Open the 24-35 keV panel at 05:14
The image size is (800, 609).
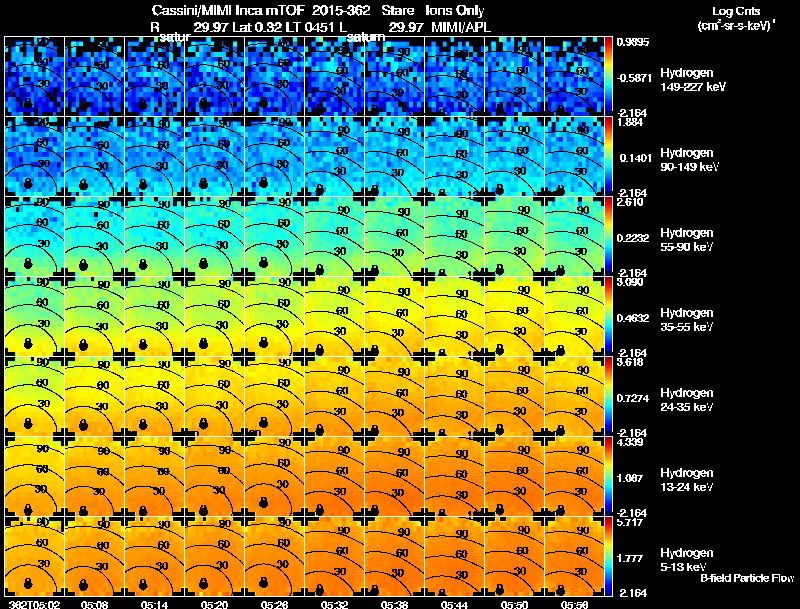click(155, 397)
